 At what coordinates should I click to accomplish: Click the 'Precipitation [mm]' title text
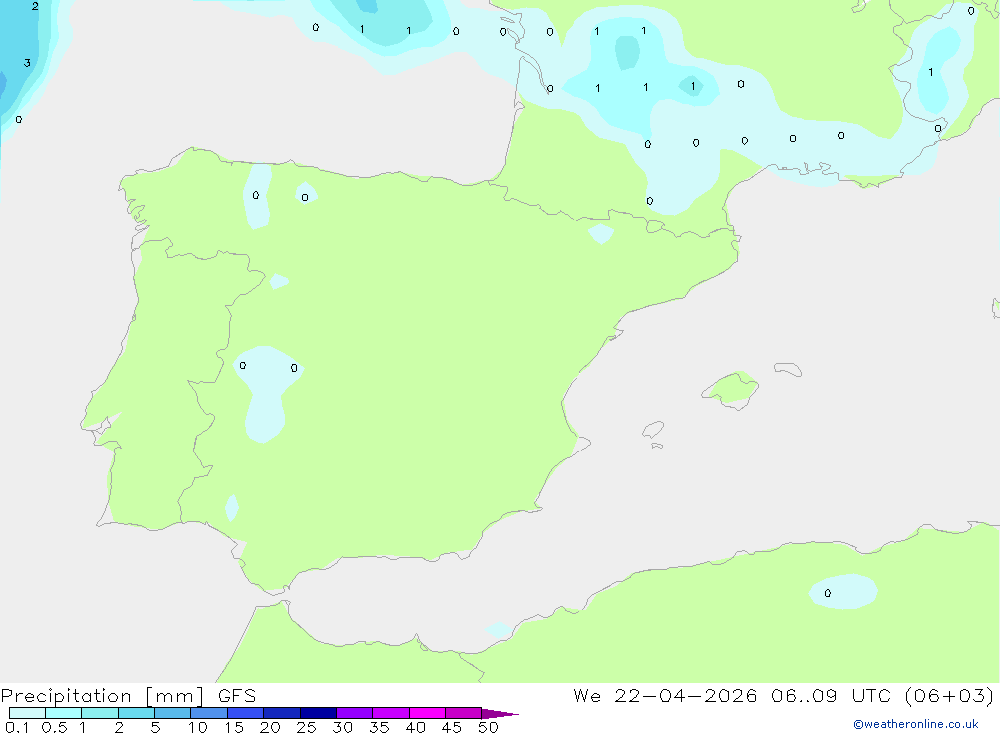[x=102, y=696]
